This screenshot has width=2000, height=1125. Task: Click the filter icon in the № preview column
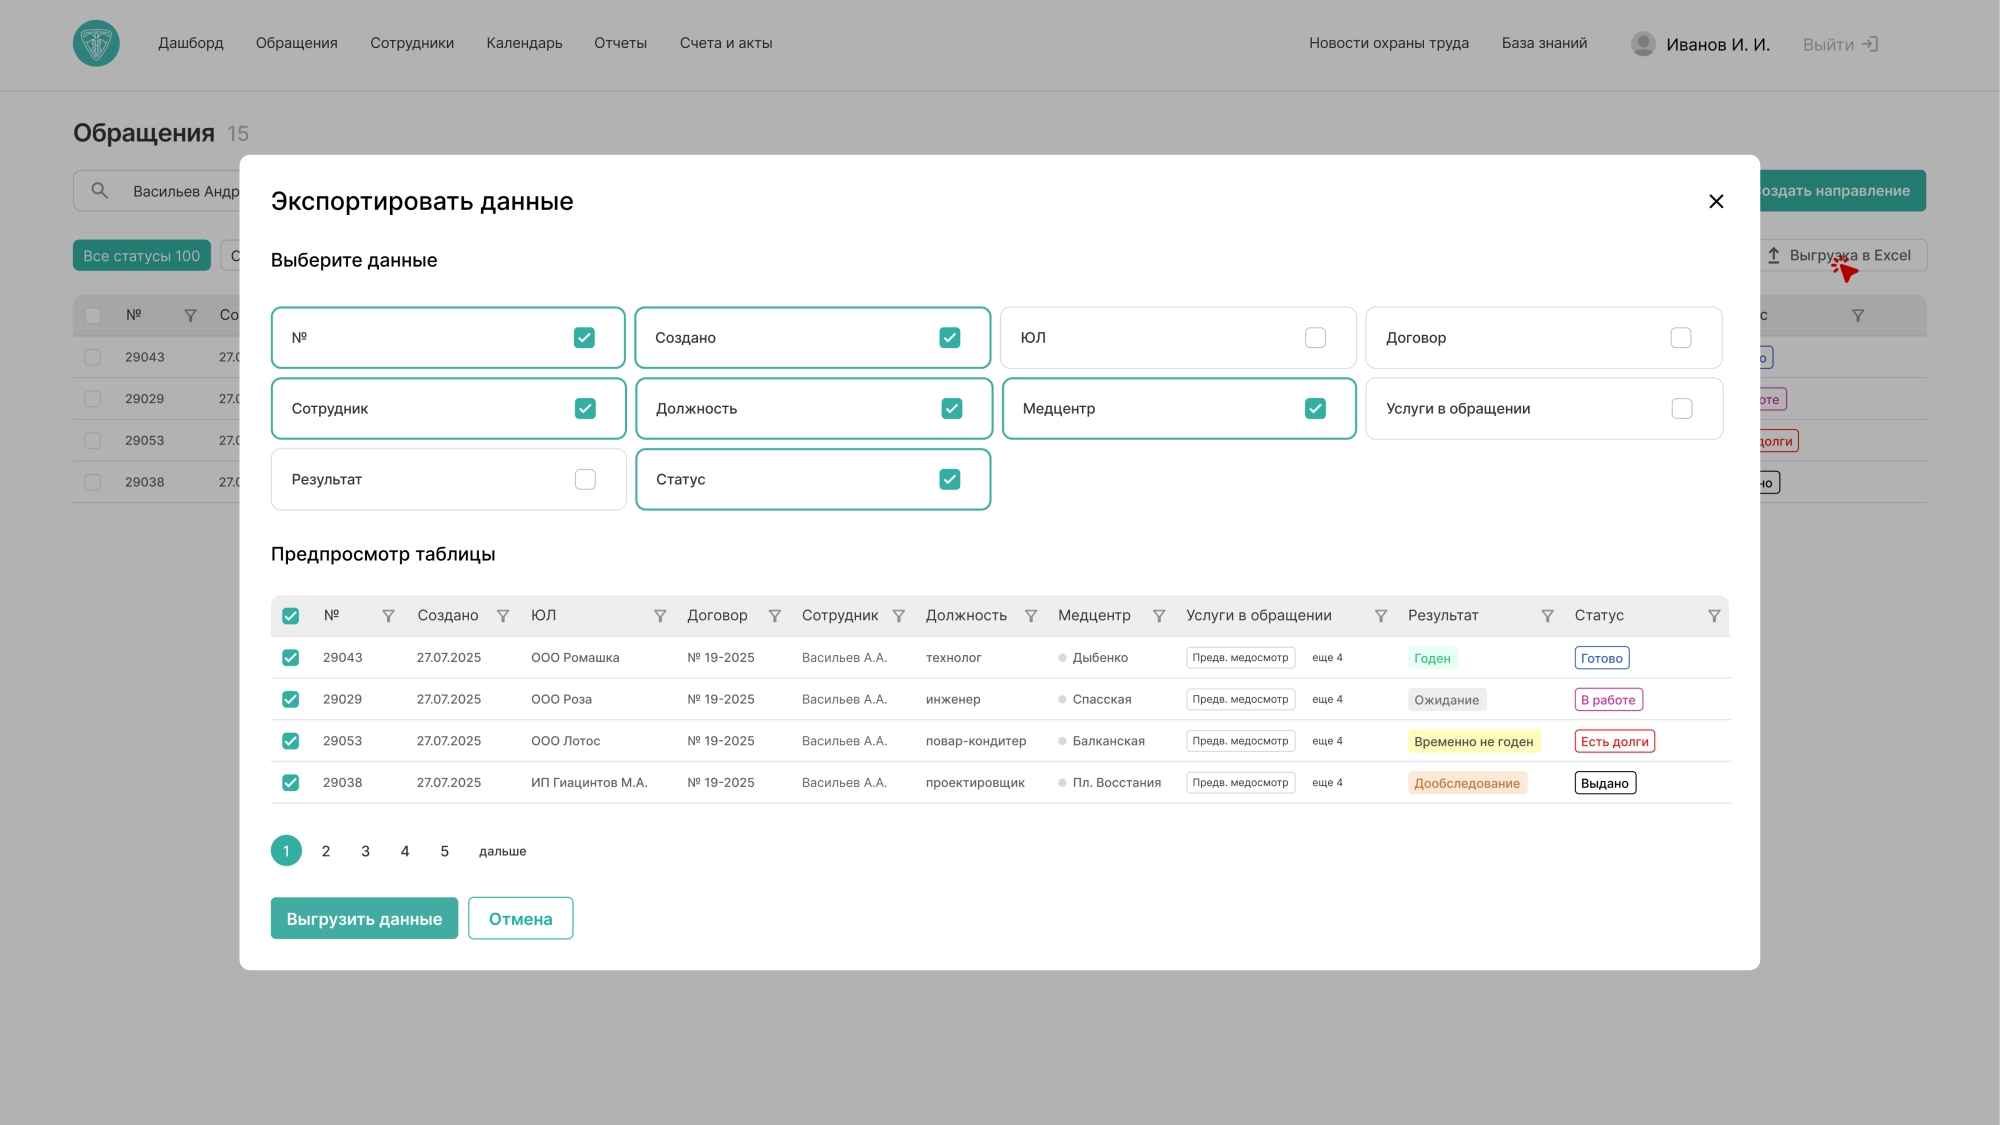(x=388, y=616)
